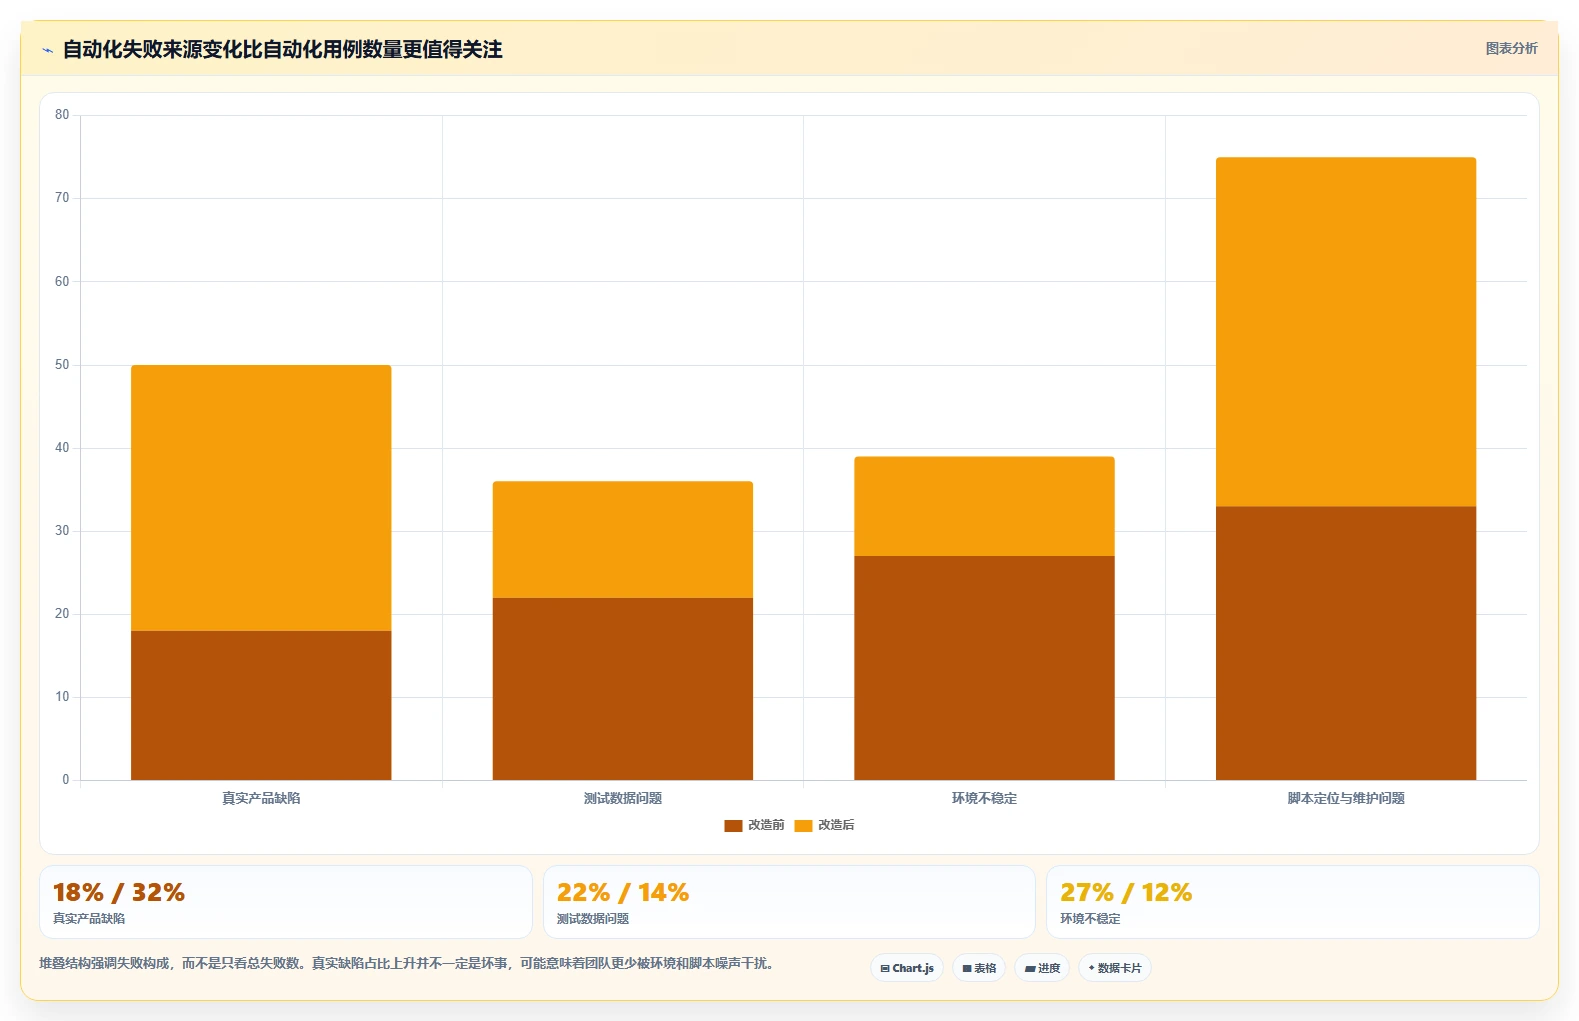Click the 图表分析 label in header
Image resolution: width=1579 pixels, height=1021 pixels.
(x=1511, y=48)
